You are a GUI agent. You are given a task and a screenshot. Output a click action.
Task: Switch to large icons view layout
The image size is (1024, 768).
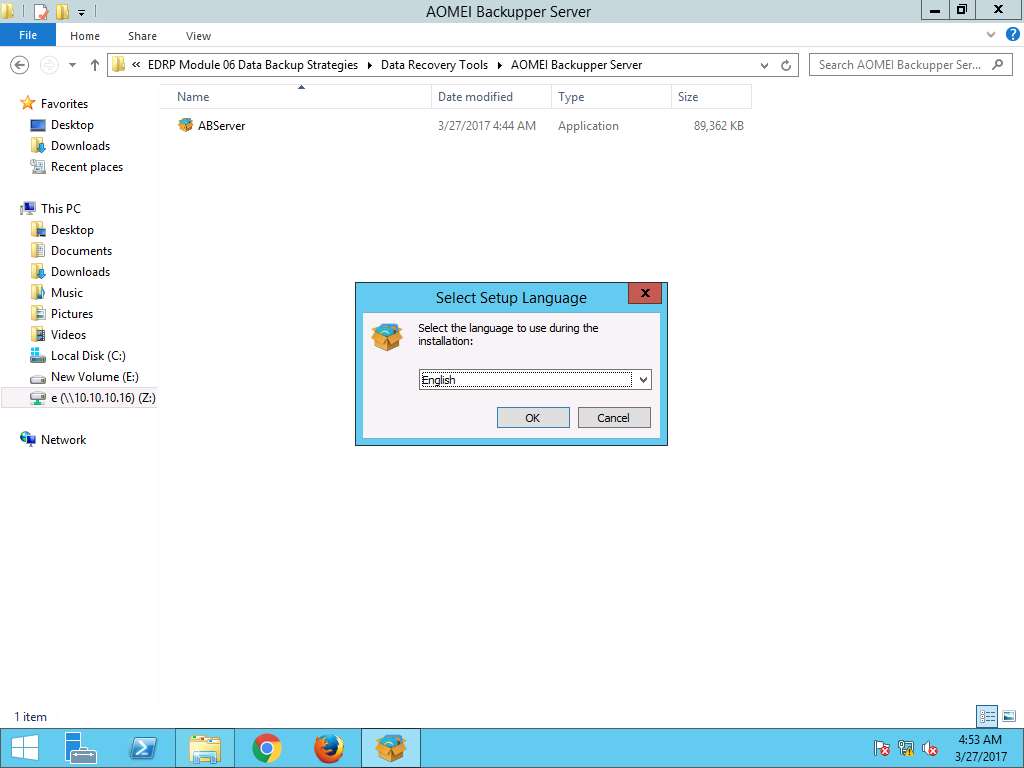[1009, 716]
